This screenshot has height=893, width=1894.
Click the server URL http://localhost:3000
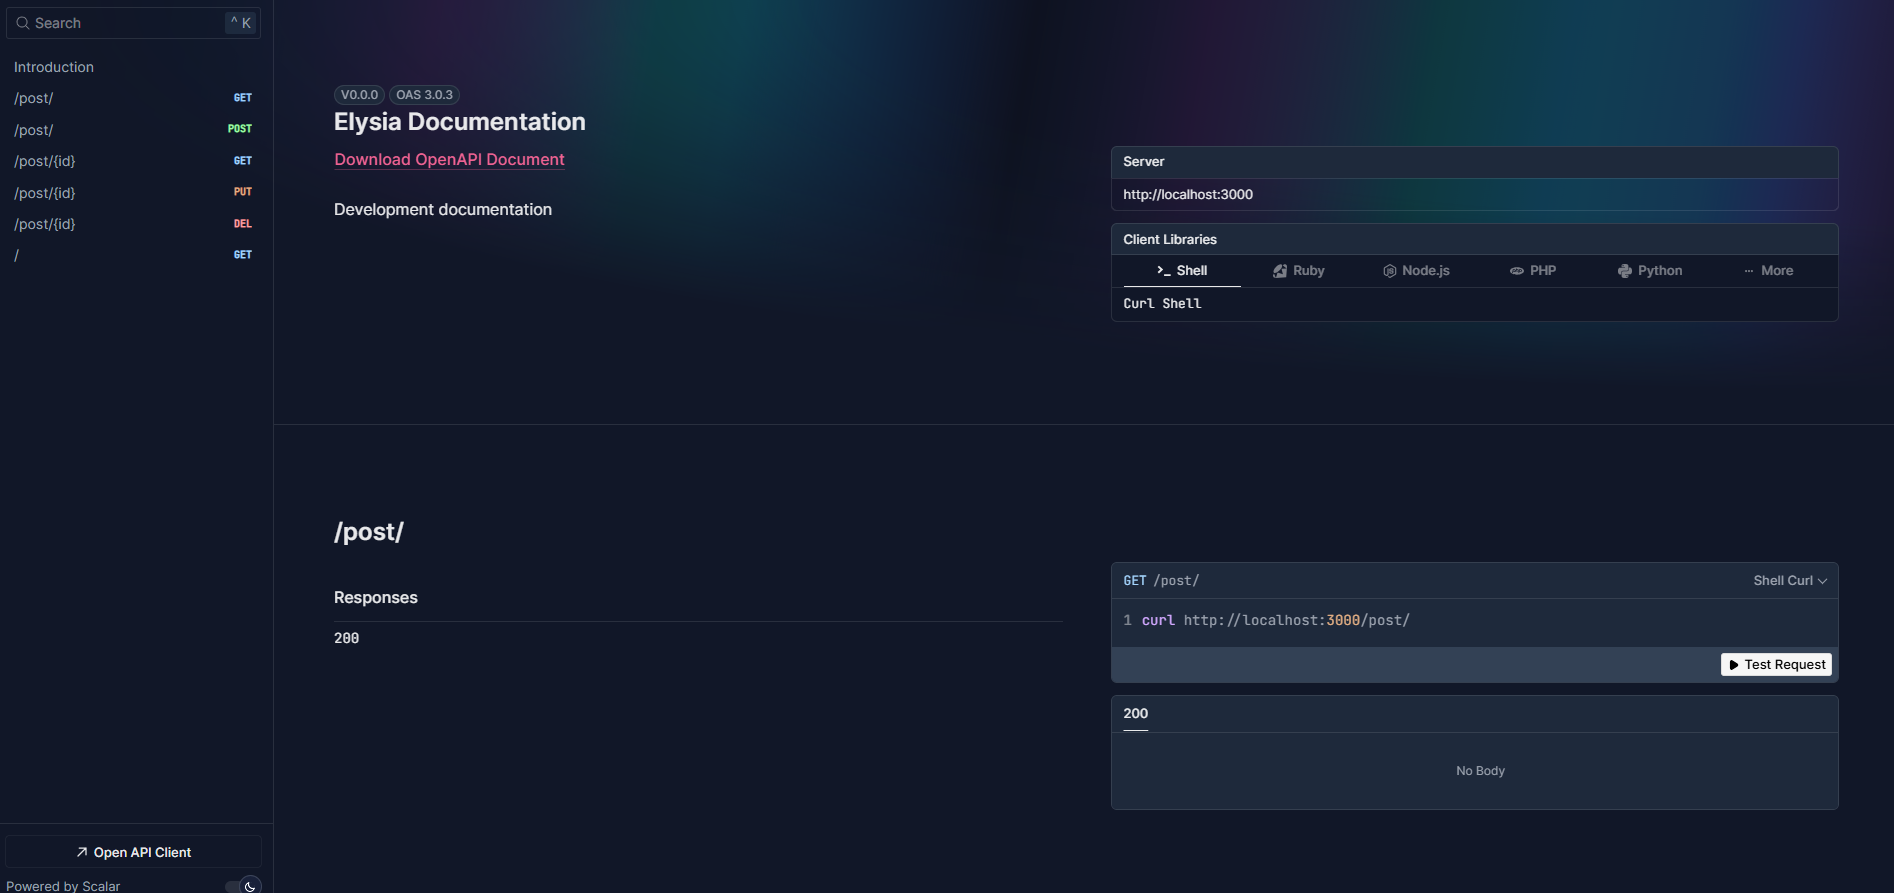click(1188, 194)
